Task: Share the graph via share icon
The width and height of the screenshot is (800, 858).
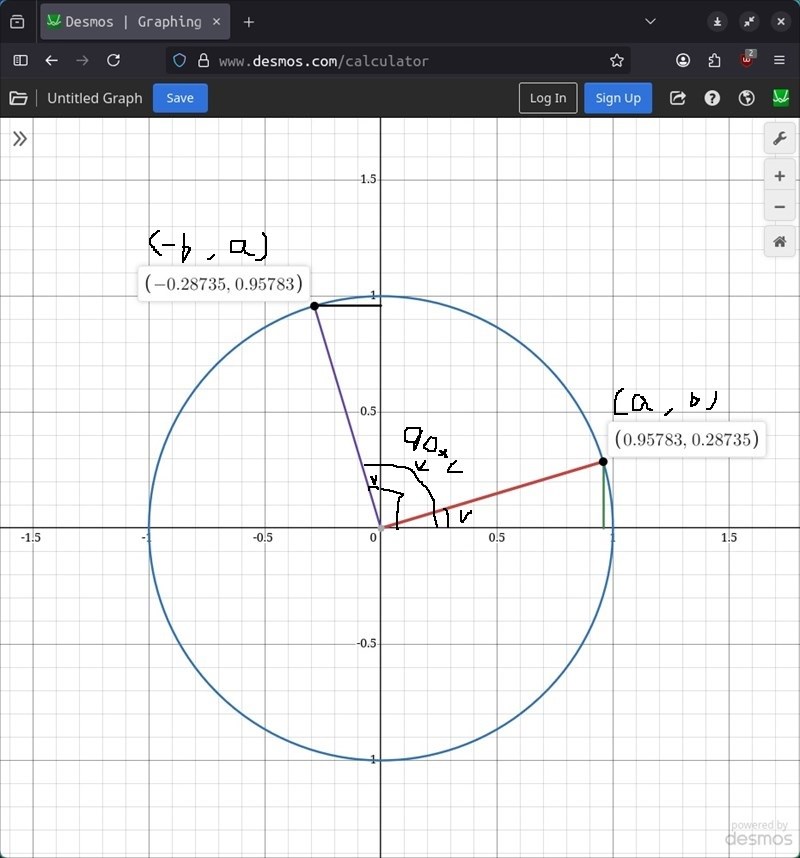Action: coord(678,98)
